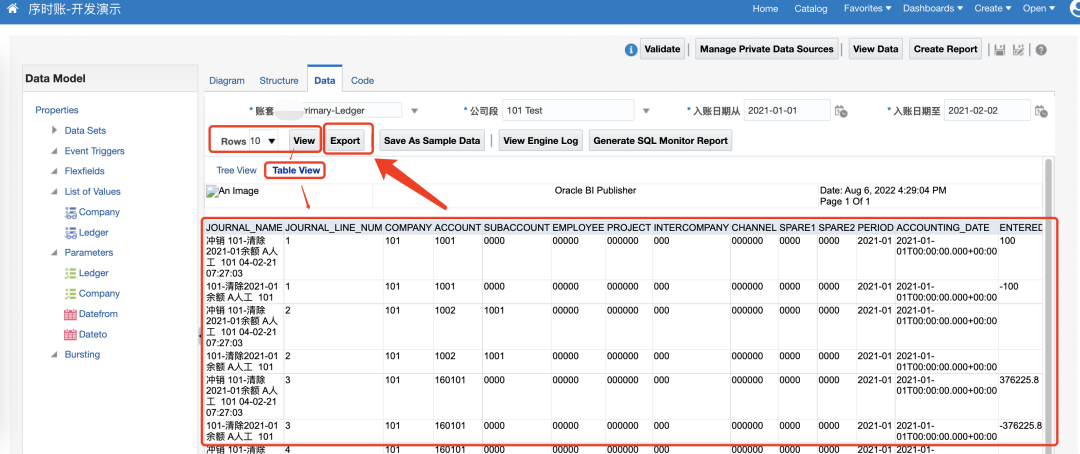
Task: Open the Dashboards menu
Action: click(x=933, y=8)
